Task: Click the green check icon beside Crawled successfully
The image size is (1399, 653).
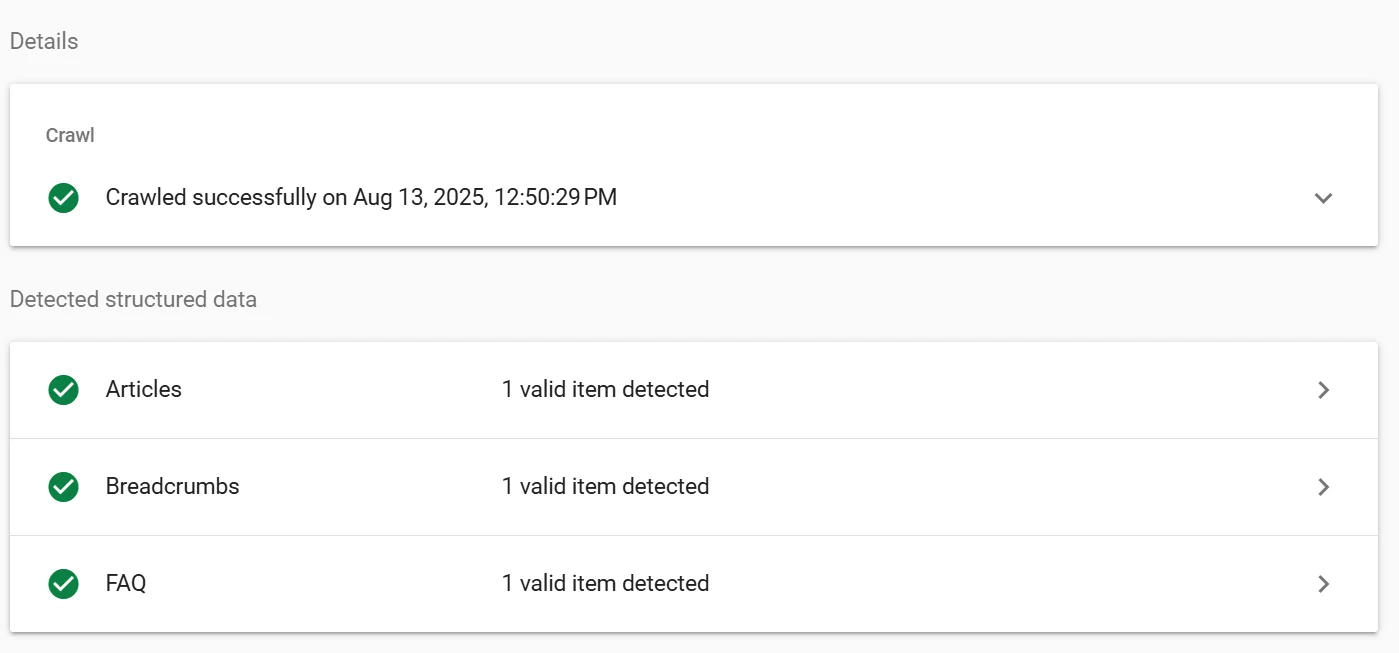Action: pos(64,197)
